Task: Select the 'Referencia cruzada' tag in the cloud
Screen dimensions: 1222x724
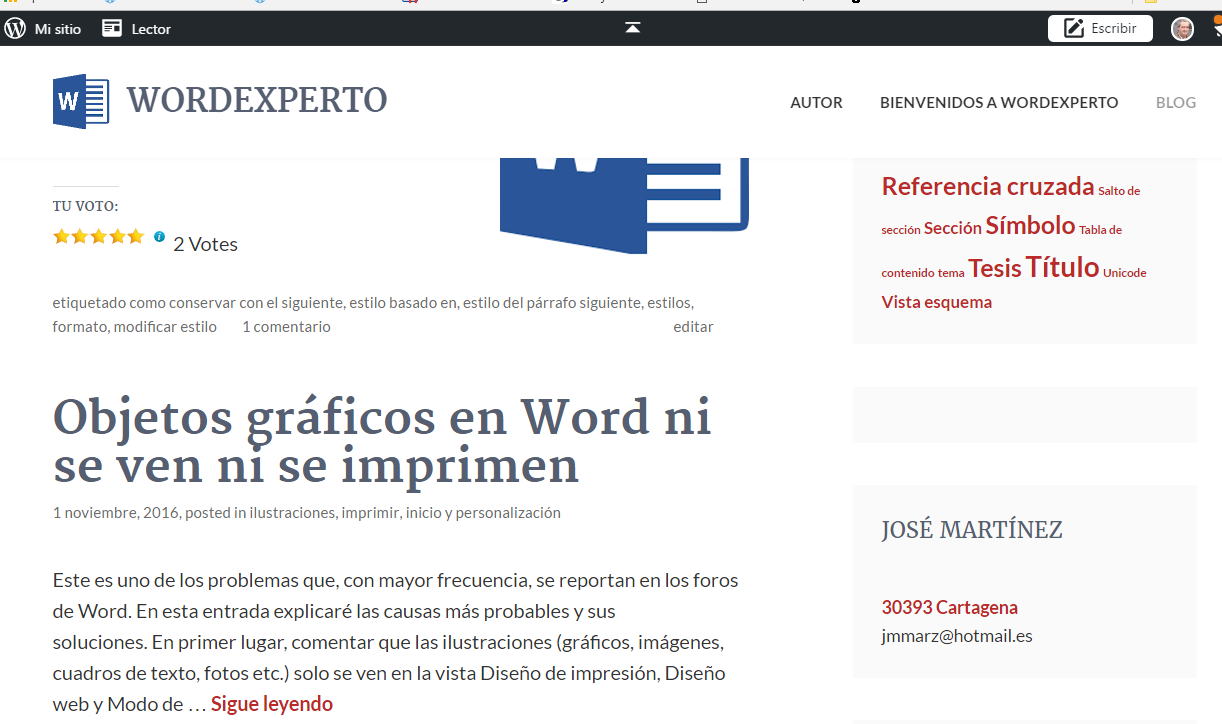Action: coord(988,187)
